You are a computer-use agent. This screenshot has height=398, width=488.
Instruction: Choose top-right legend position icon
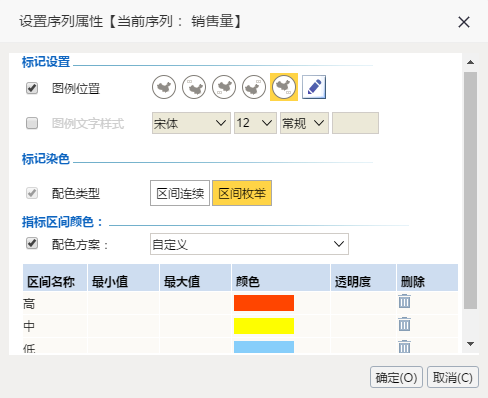pyautogui.click(x=254, y=87)
